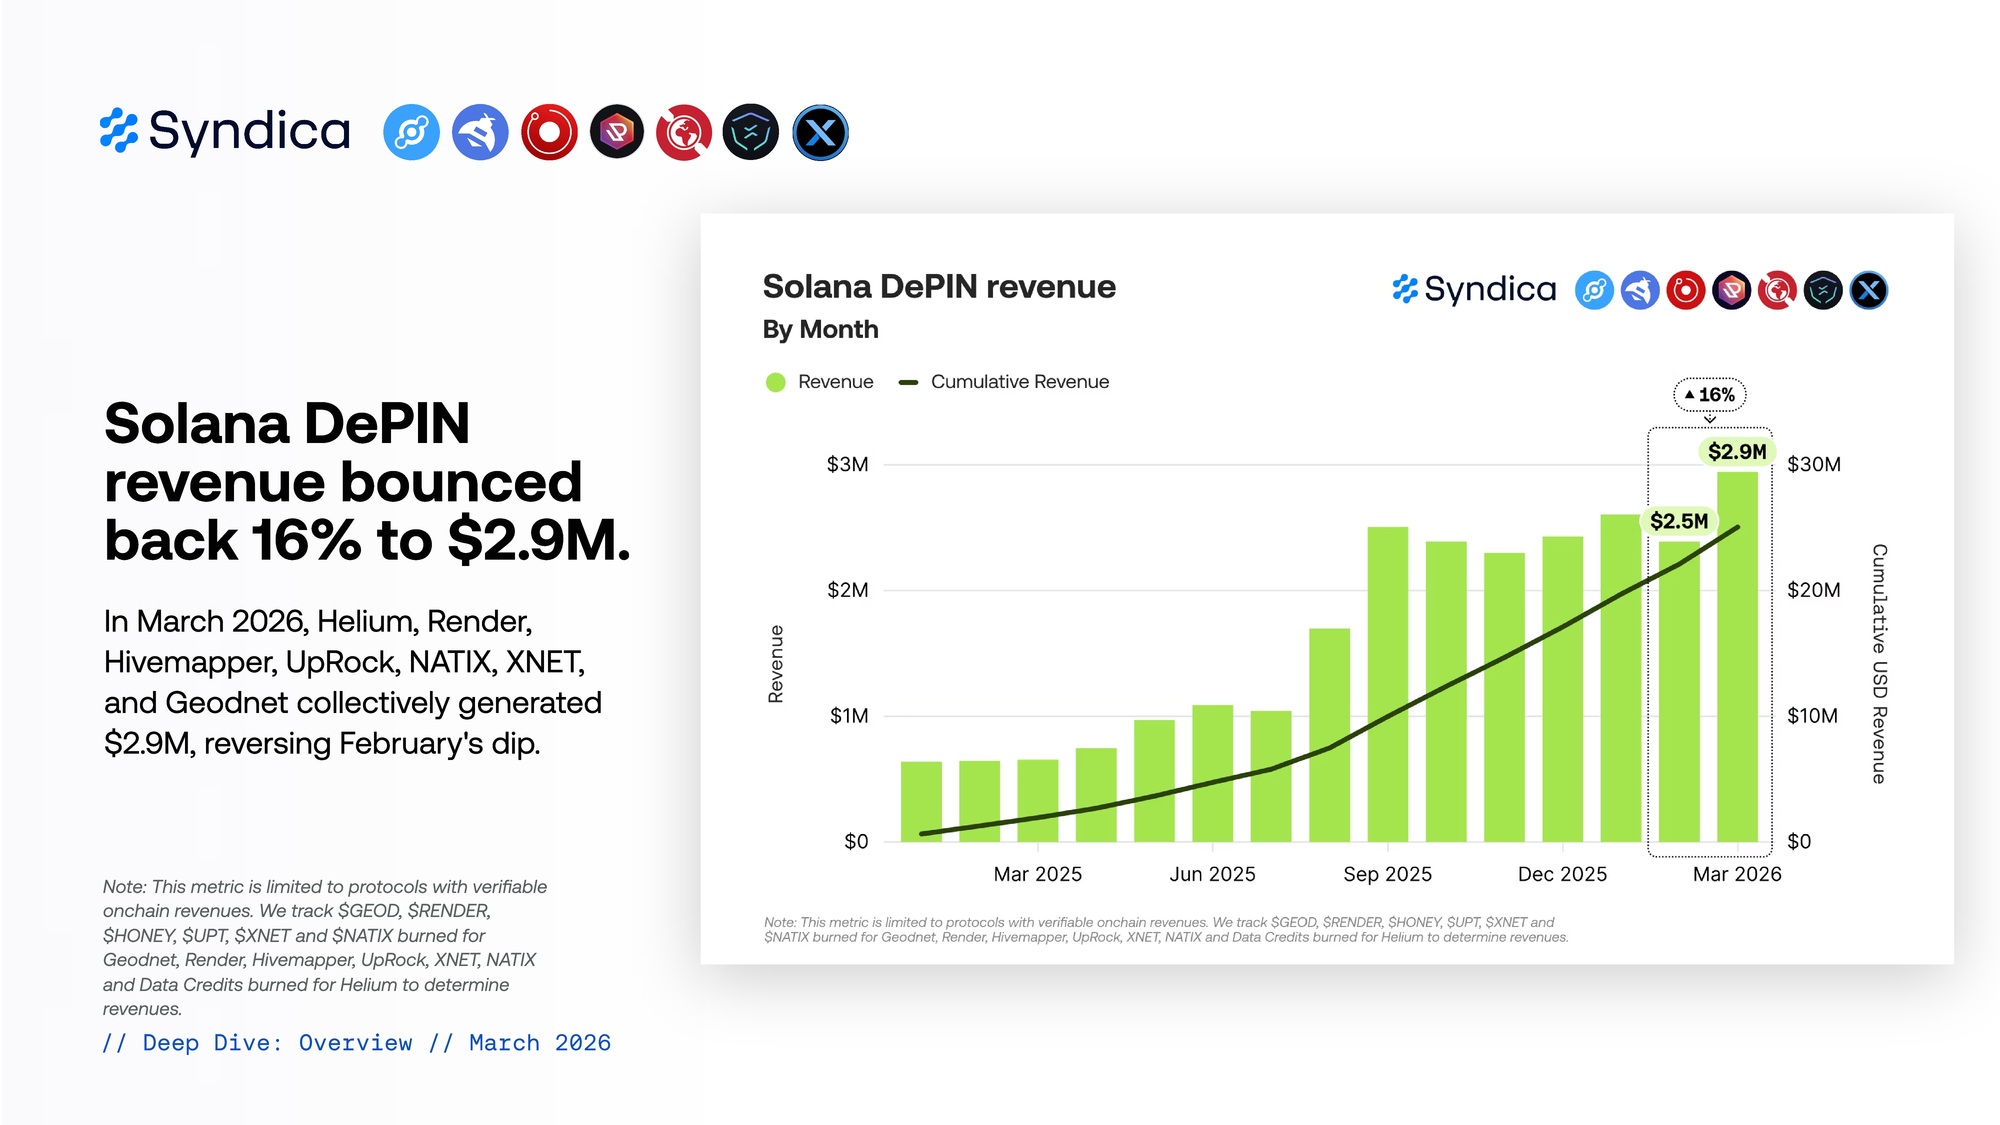Click the Sep 2025 x-axis label
Image resolution: width=2000 pixels, height=1125 pixels.
pos(1387,874)
